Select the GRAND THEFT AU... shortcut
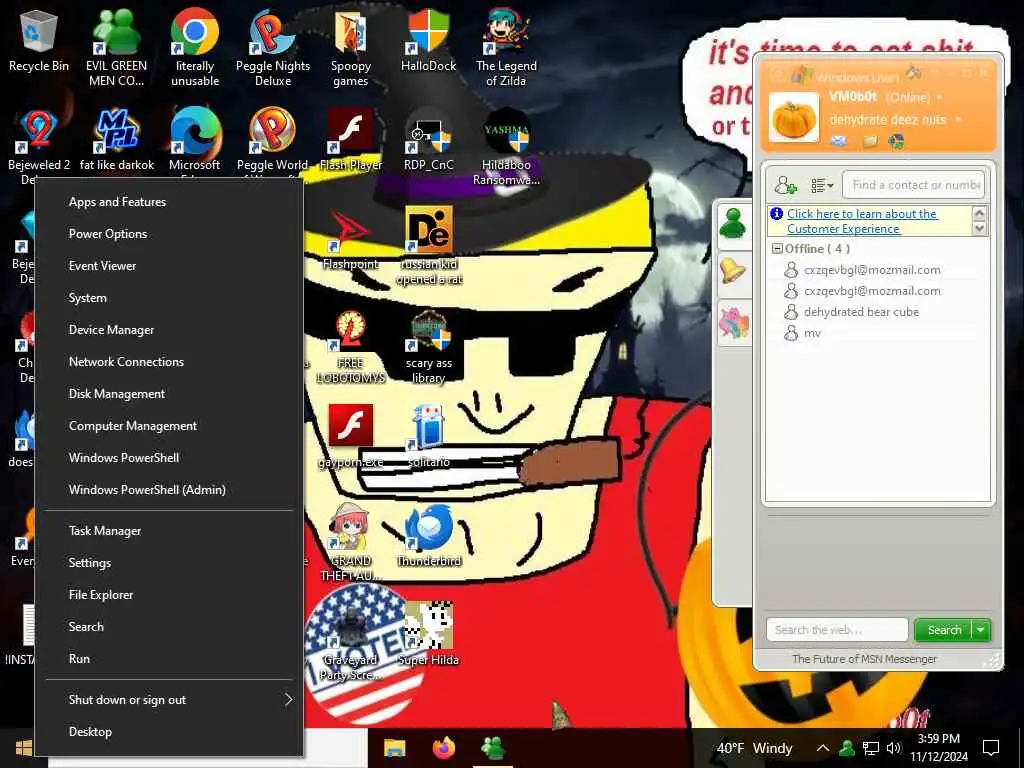 pyautogui.click(x=351, y=543)
